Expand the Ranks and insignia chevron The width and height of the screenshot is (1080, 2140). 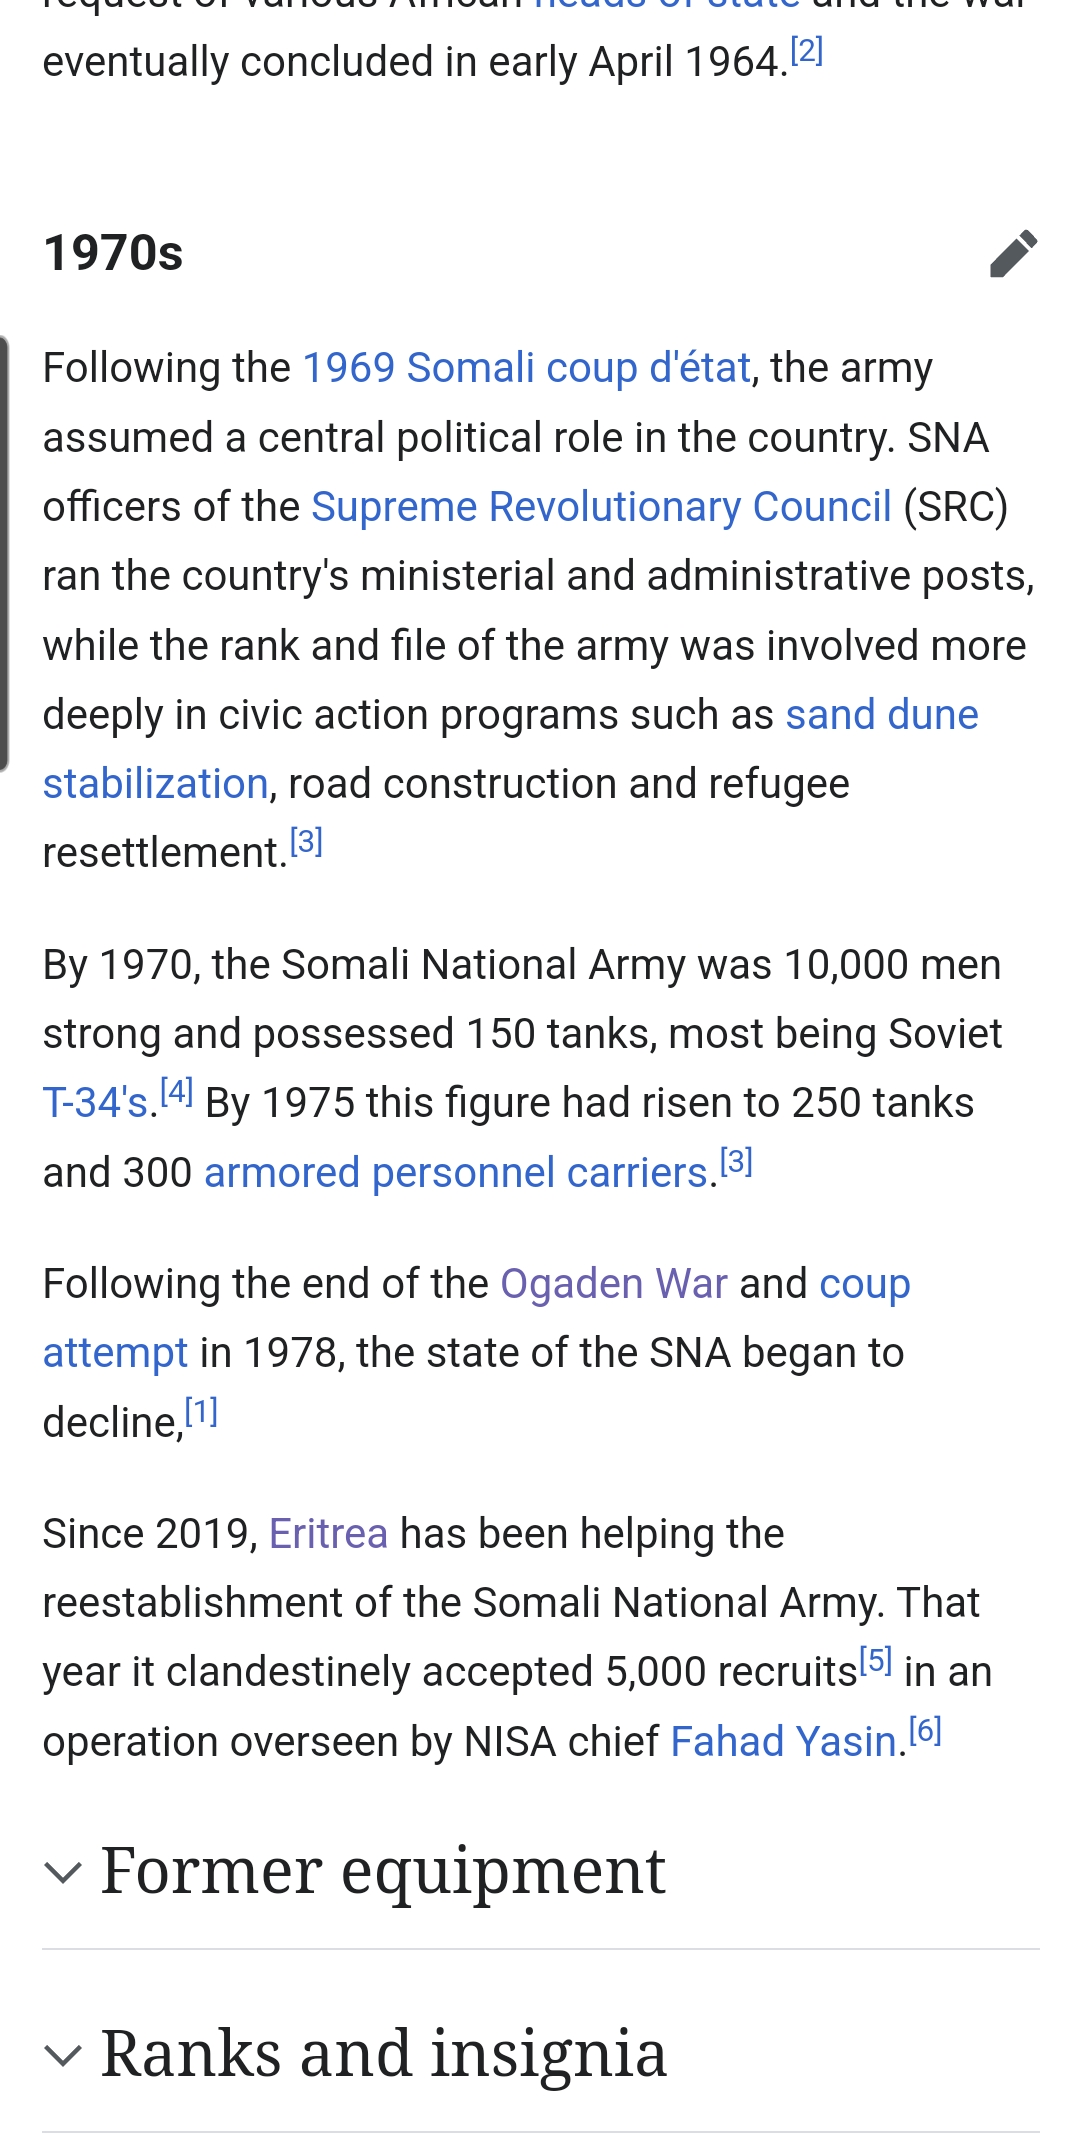point(63,2055)
